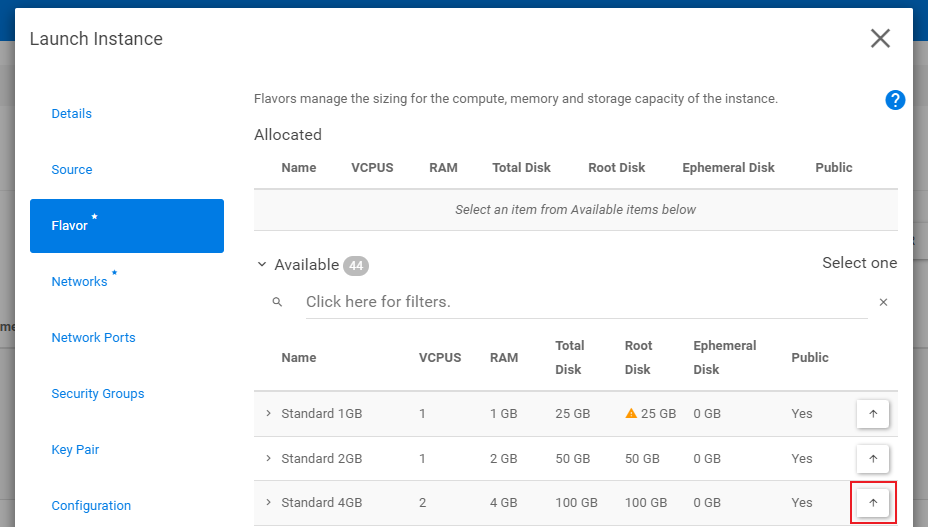The width and height of the screenshot is (928, 527).
Task: Clear the filter with the small x icon
Action: [x=883, y=302]
